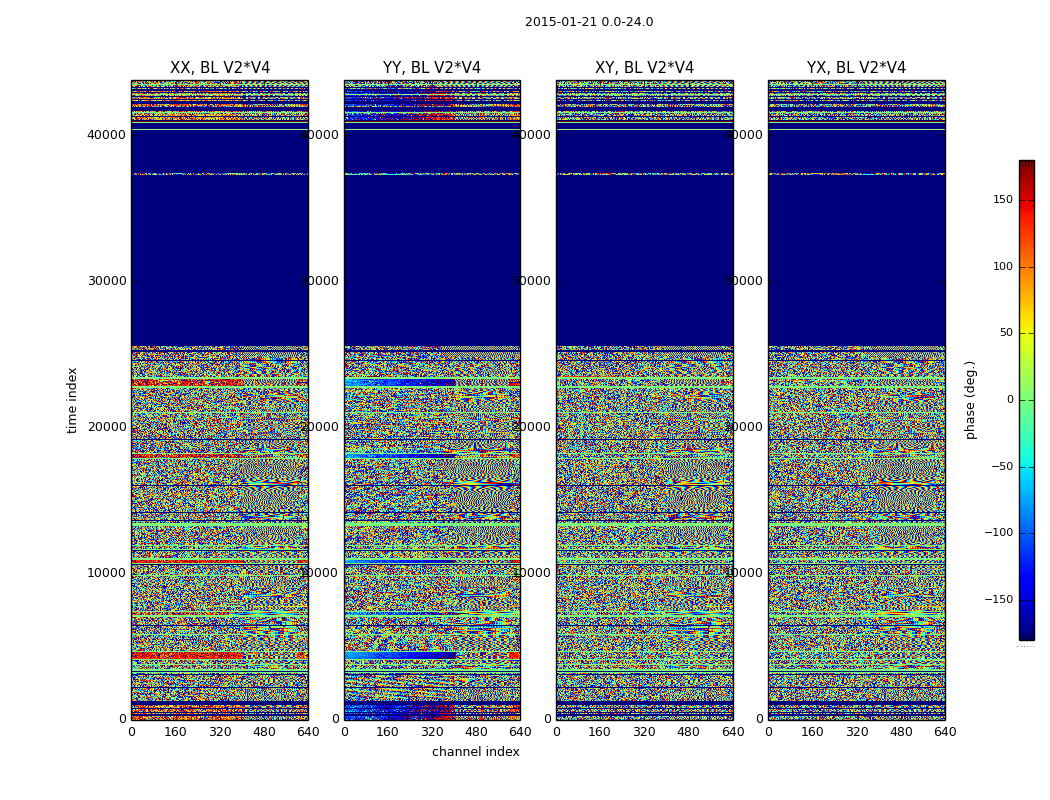Click the 480 x-tick under XX panel
Screen dimensions: 1050x800
click(264, 732)
